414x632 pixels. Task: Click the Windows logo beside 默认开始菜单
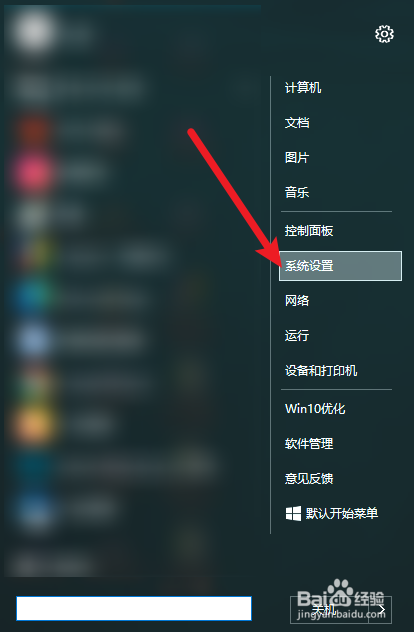coord(293,514)
